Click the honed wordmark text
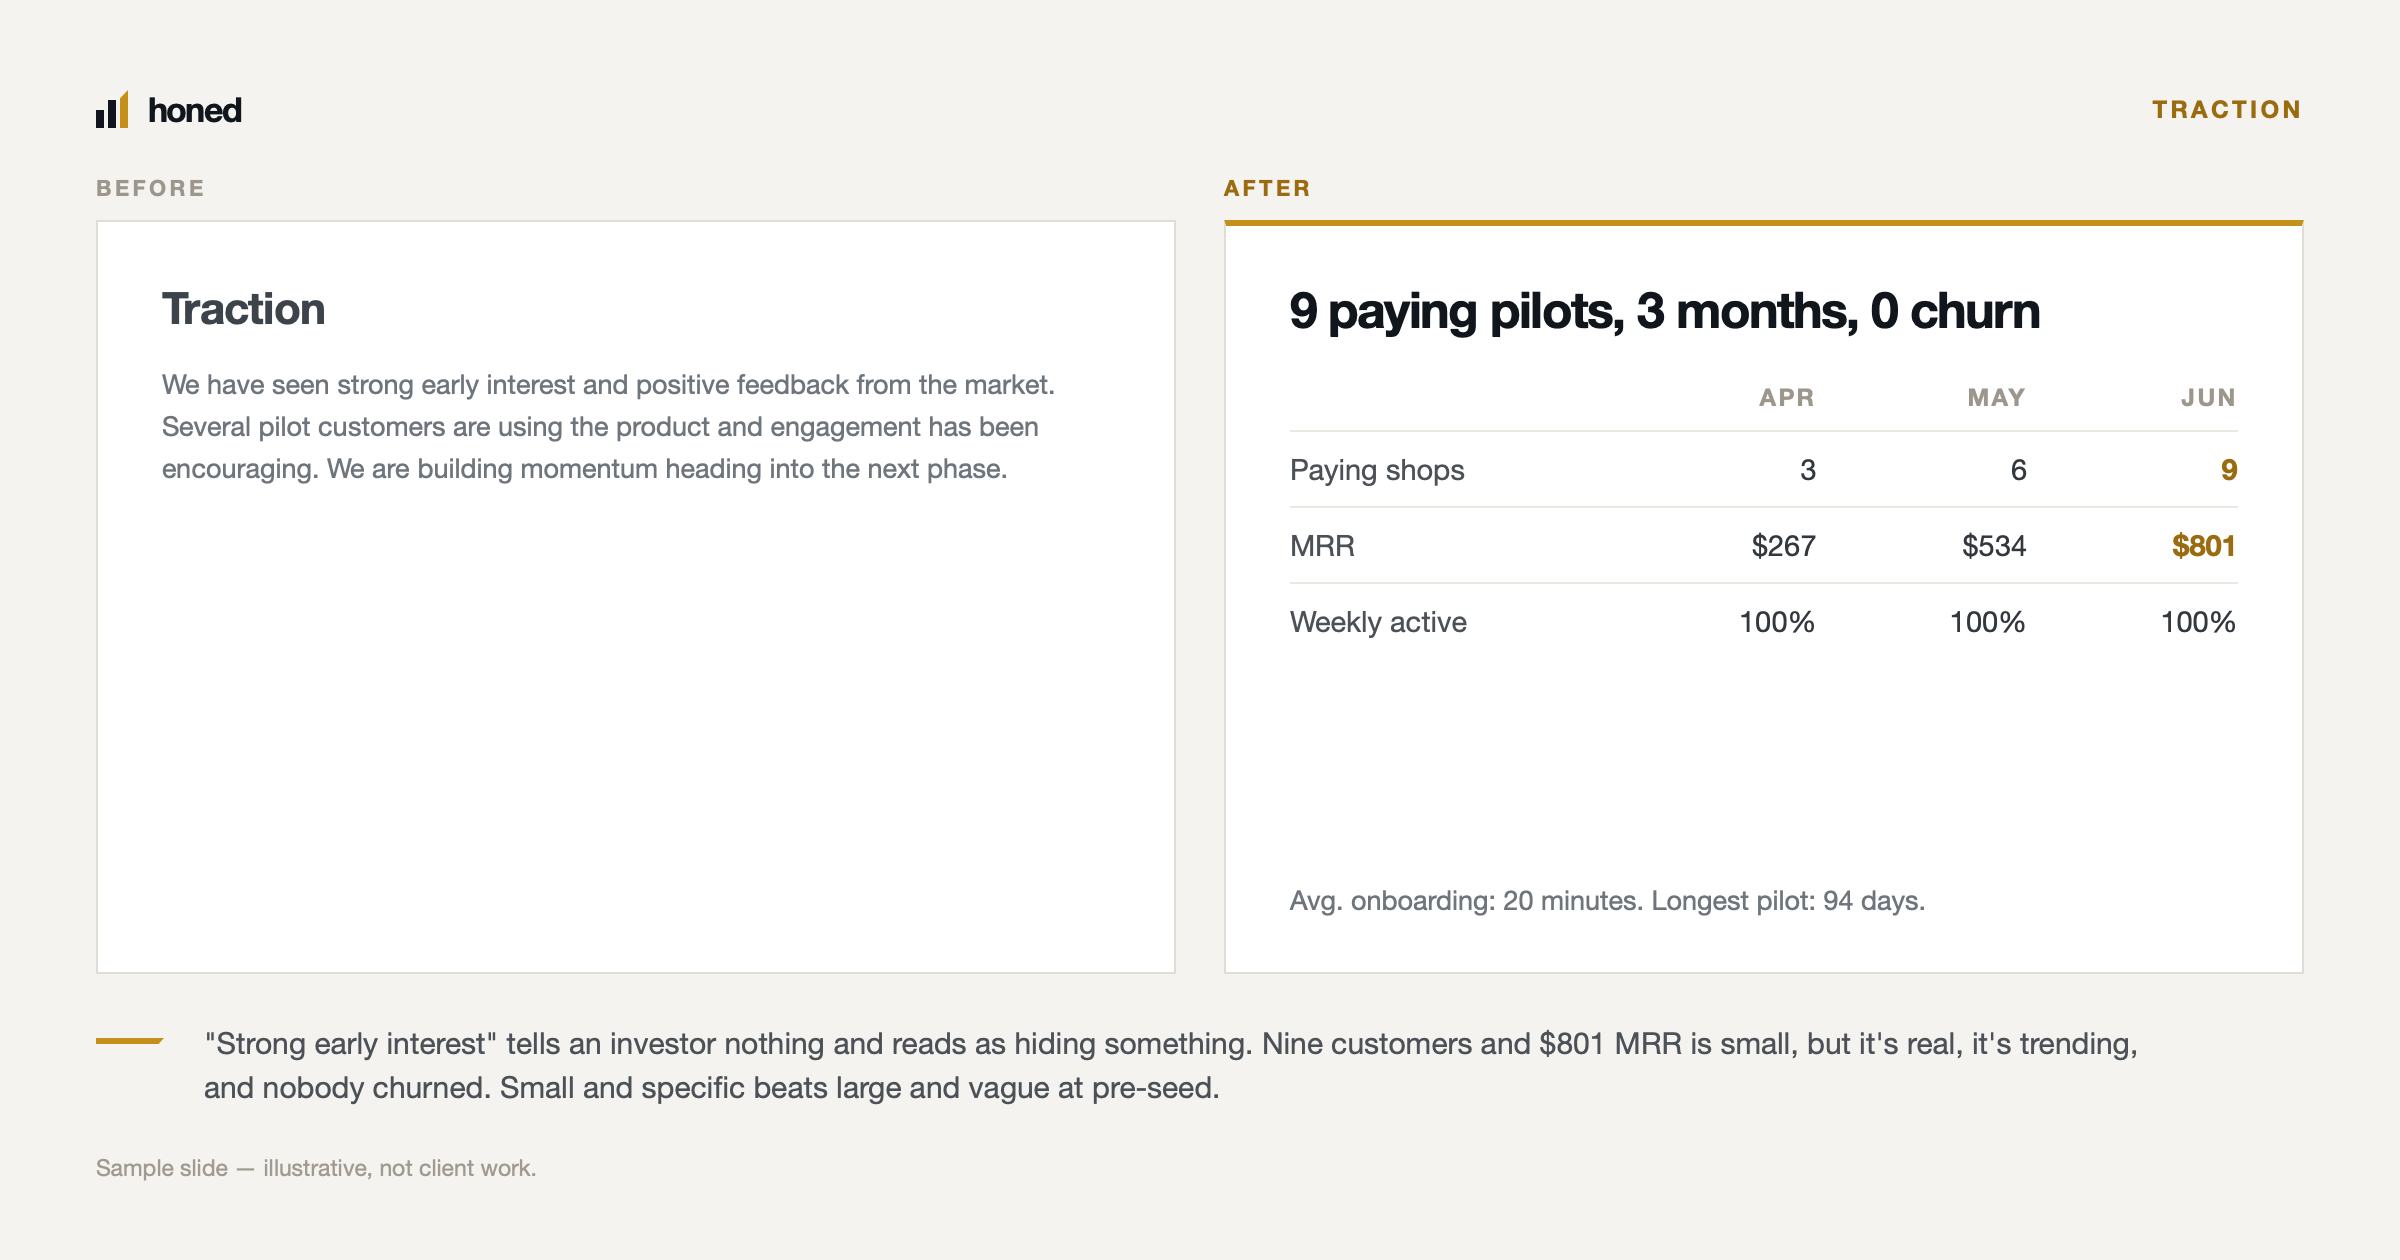The width and height of the screenshot is (2400, 1260). coord(195,110)
